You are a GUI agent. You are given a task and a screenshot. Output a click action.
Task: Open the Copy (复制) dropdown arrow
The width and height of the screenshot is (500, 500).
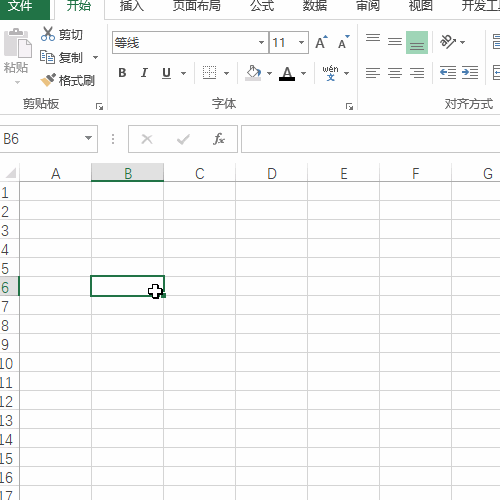point(95,57)
